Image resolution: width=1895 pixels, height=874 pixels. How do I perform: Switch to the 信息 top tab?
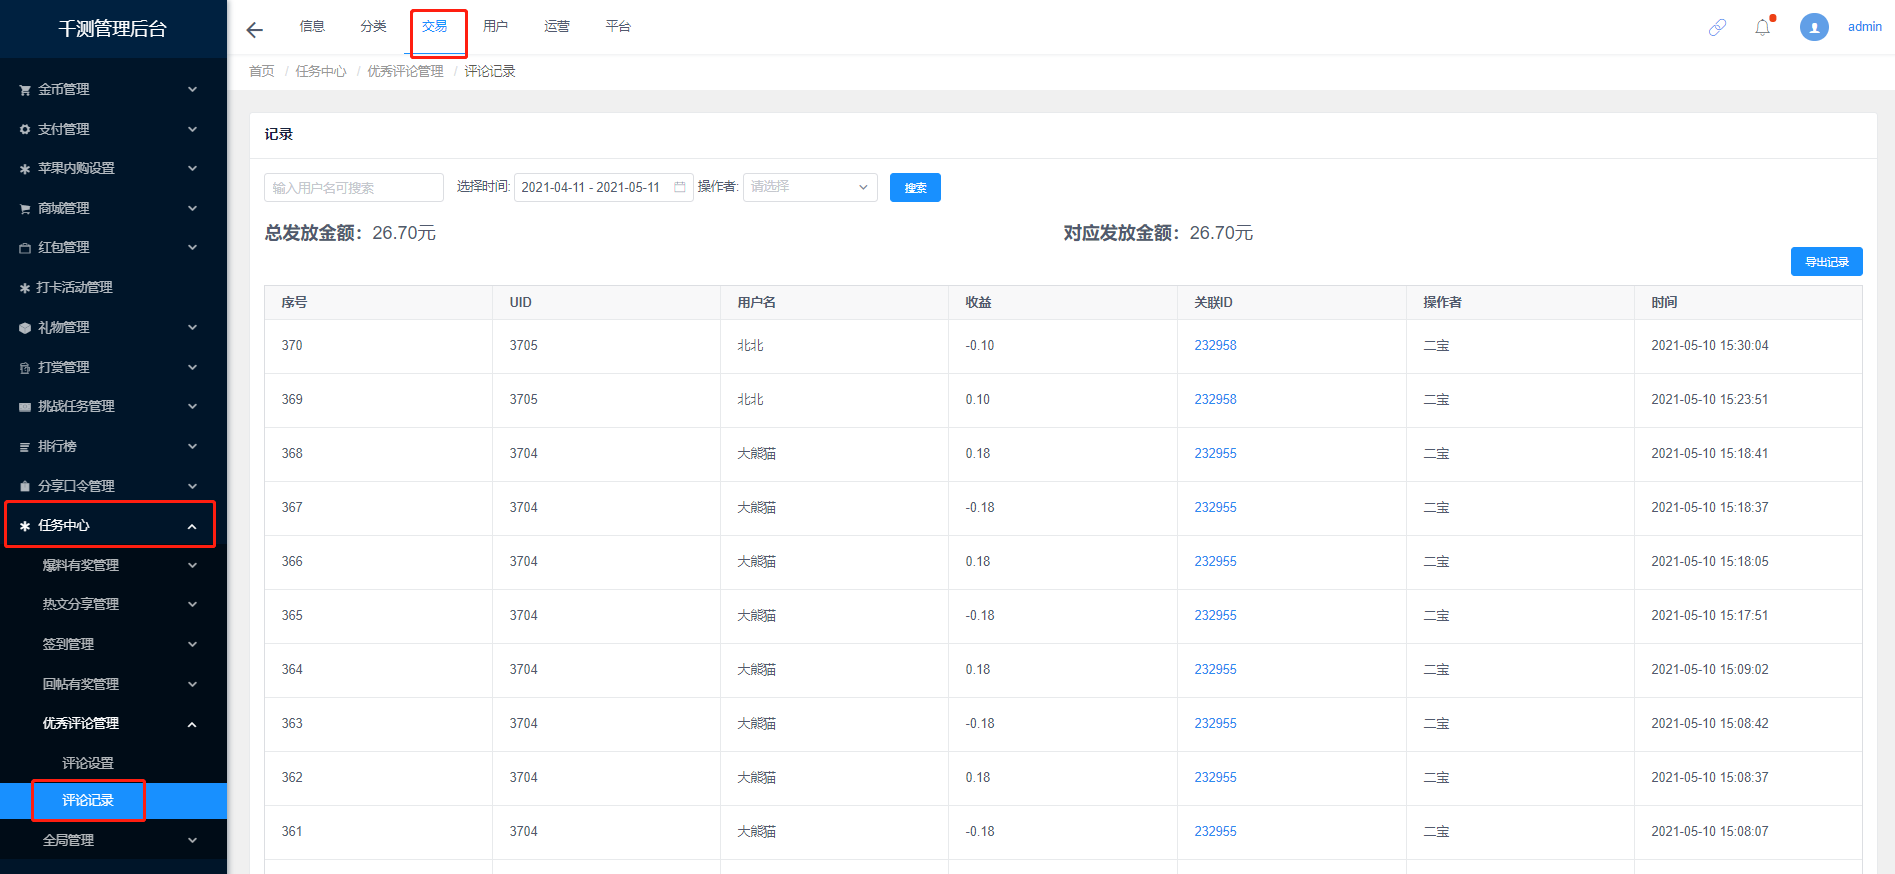pos(312,26)
